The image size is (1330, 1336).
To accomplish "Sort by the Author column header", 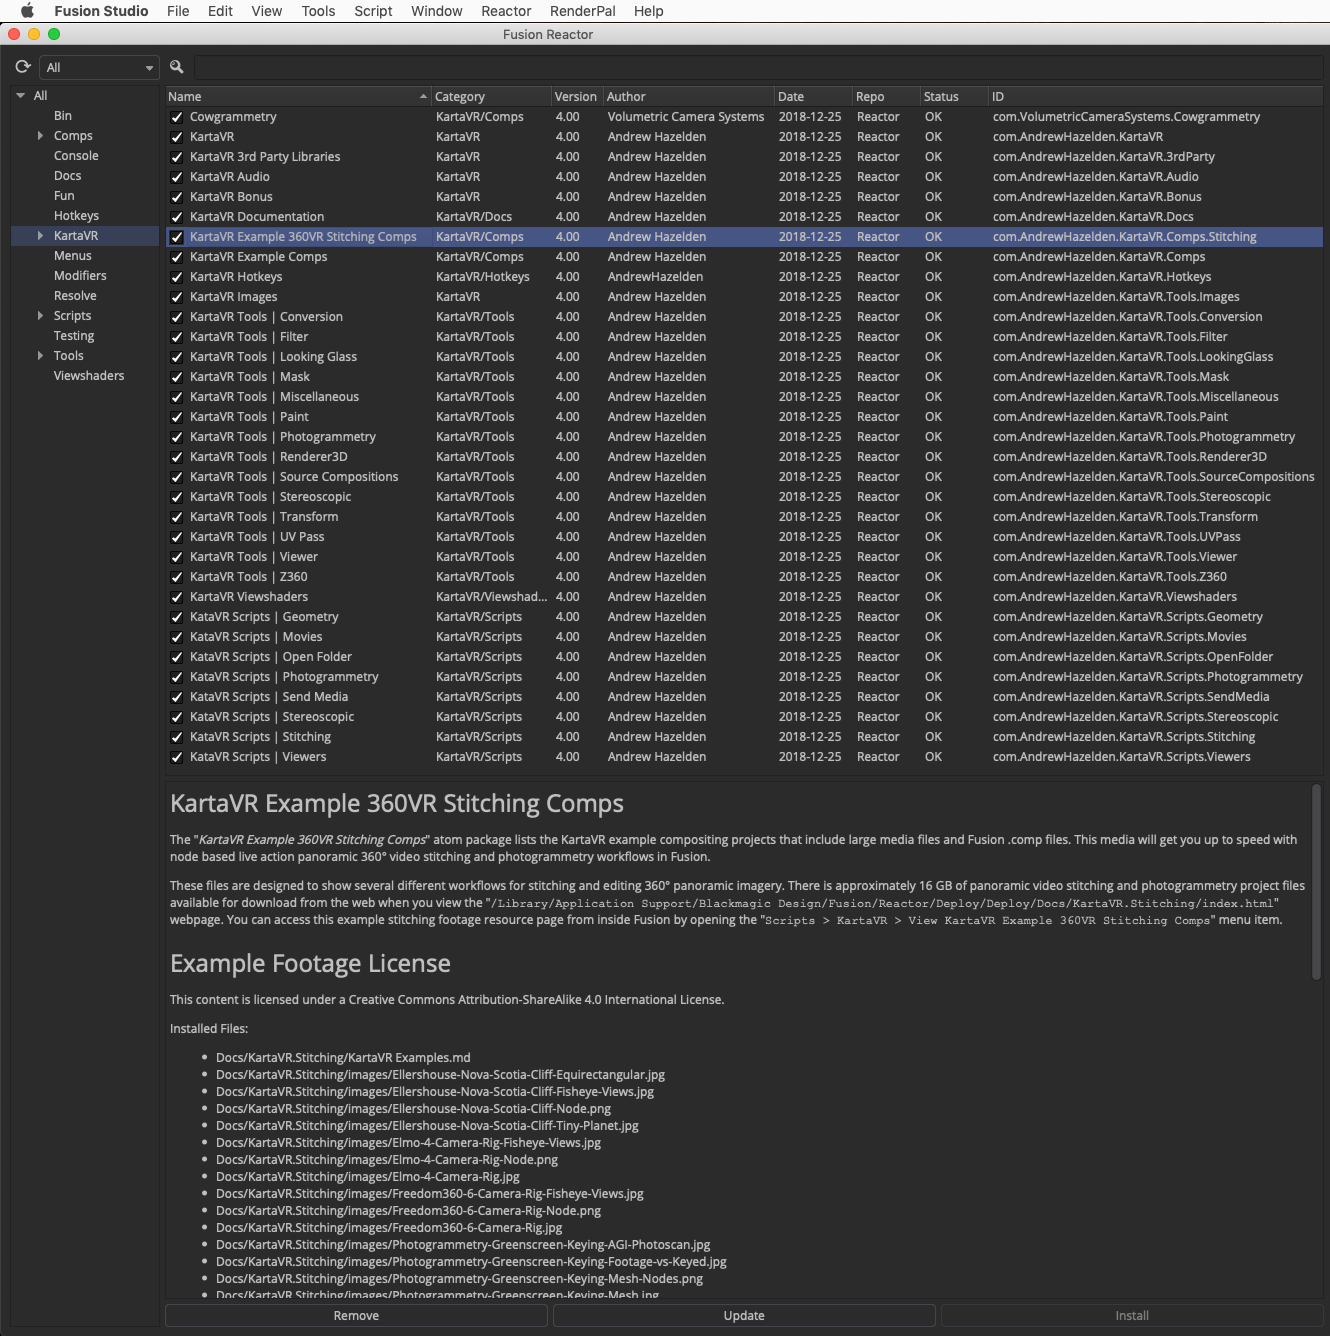I will point(688,97).
